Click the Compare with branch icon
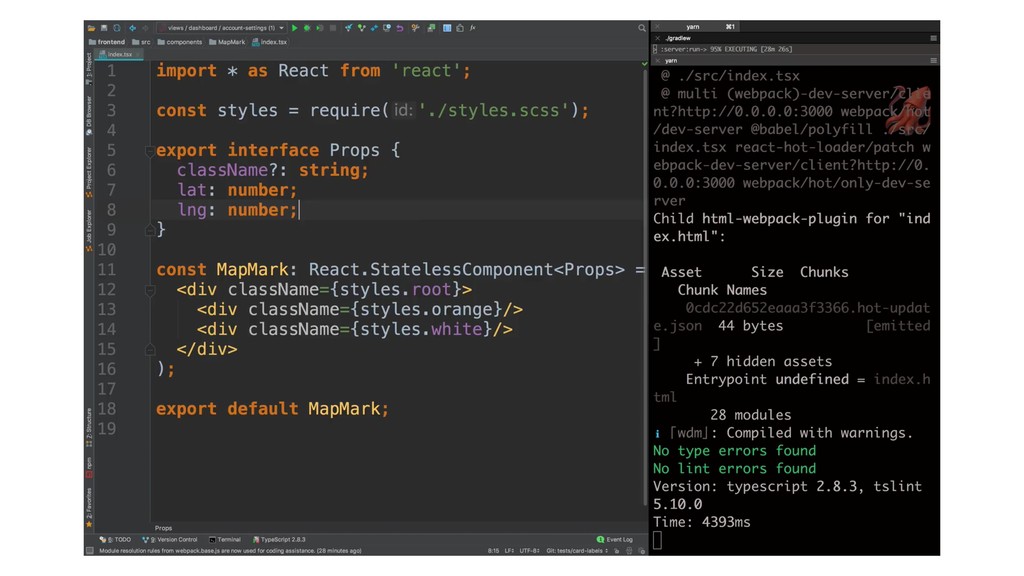 374,28
